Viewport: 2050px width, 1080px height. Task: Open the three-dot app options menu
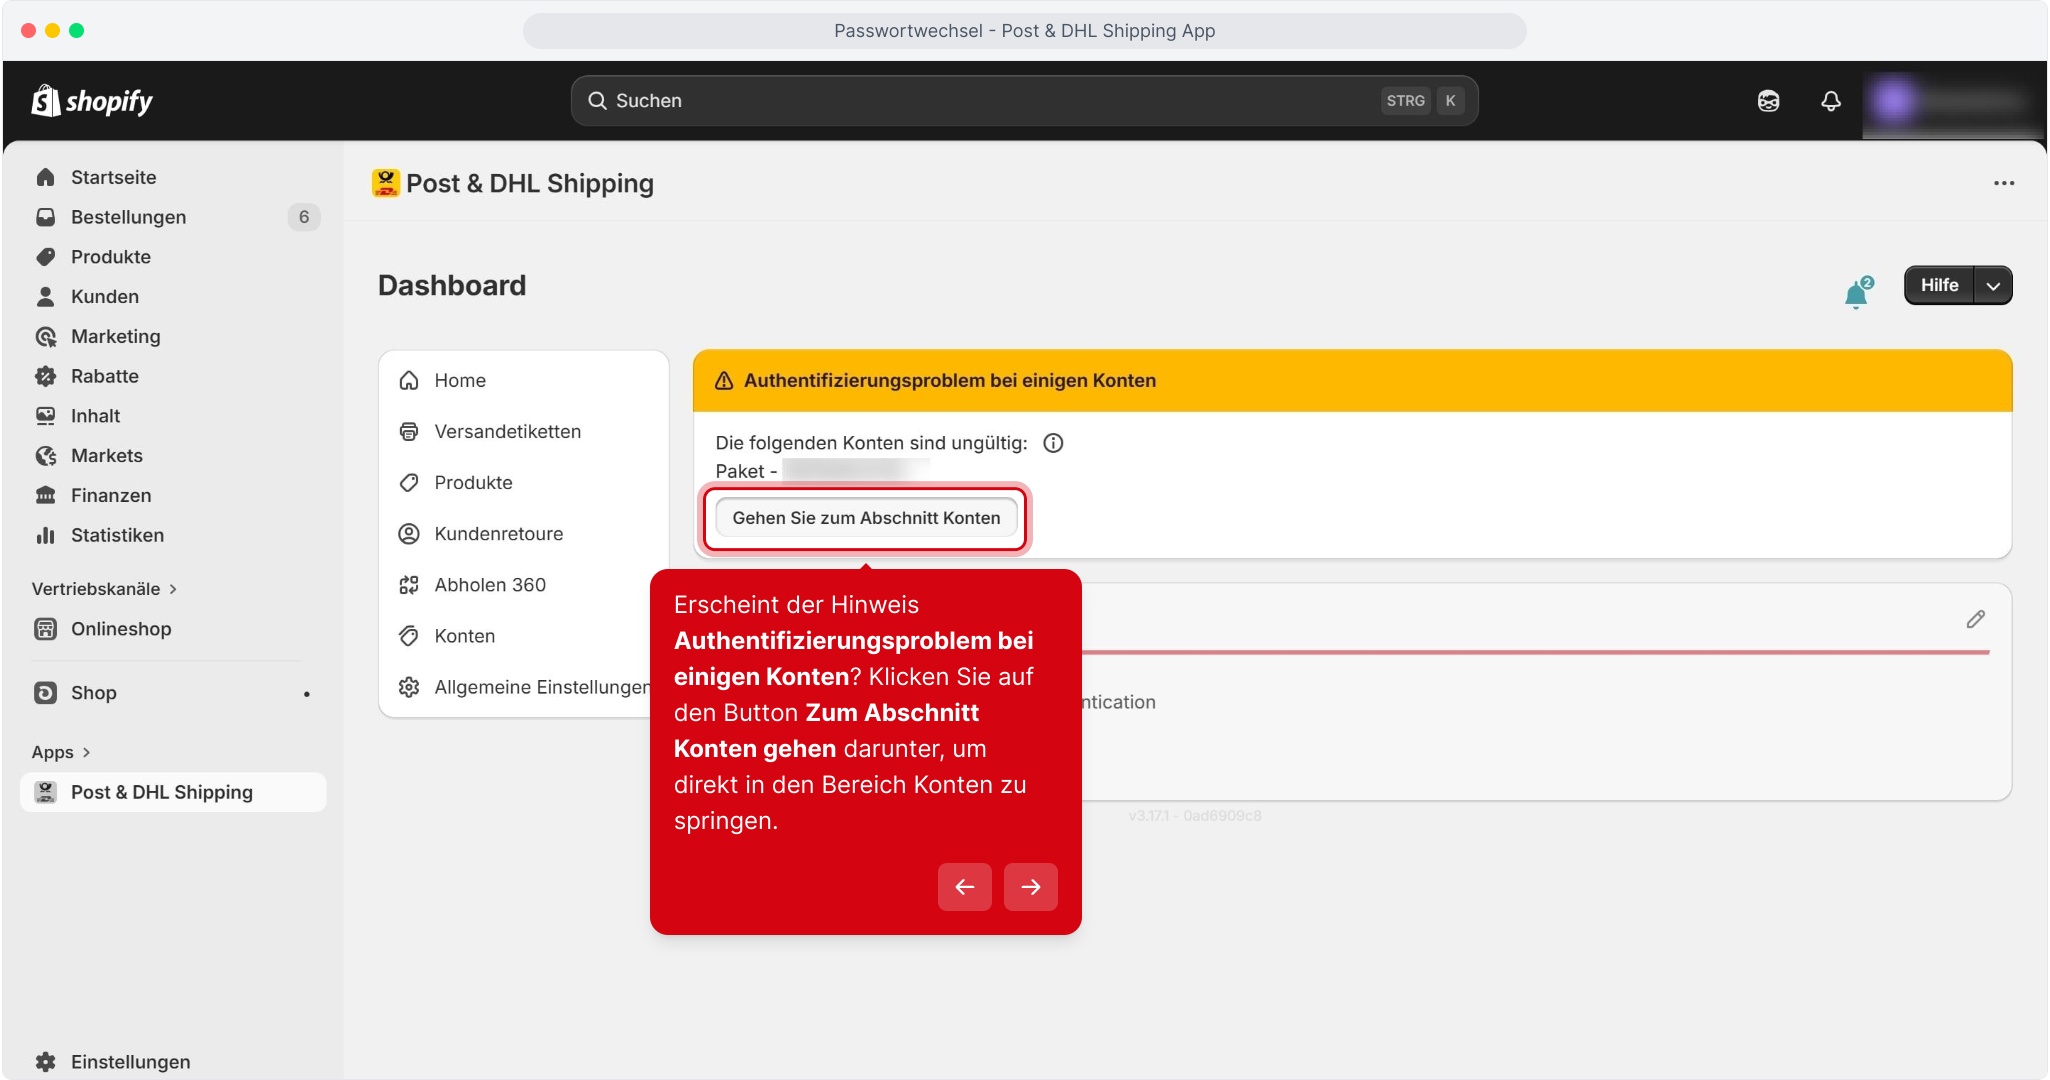pos(2004,183)
